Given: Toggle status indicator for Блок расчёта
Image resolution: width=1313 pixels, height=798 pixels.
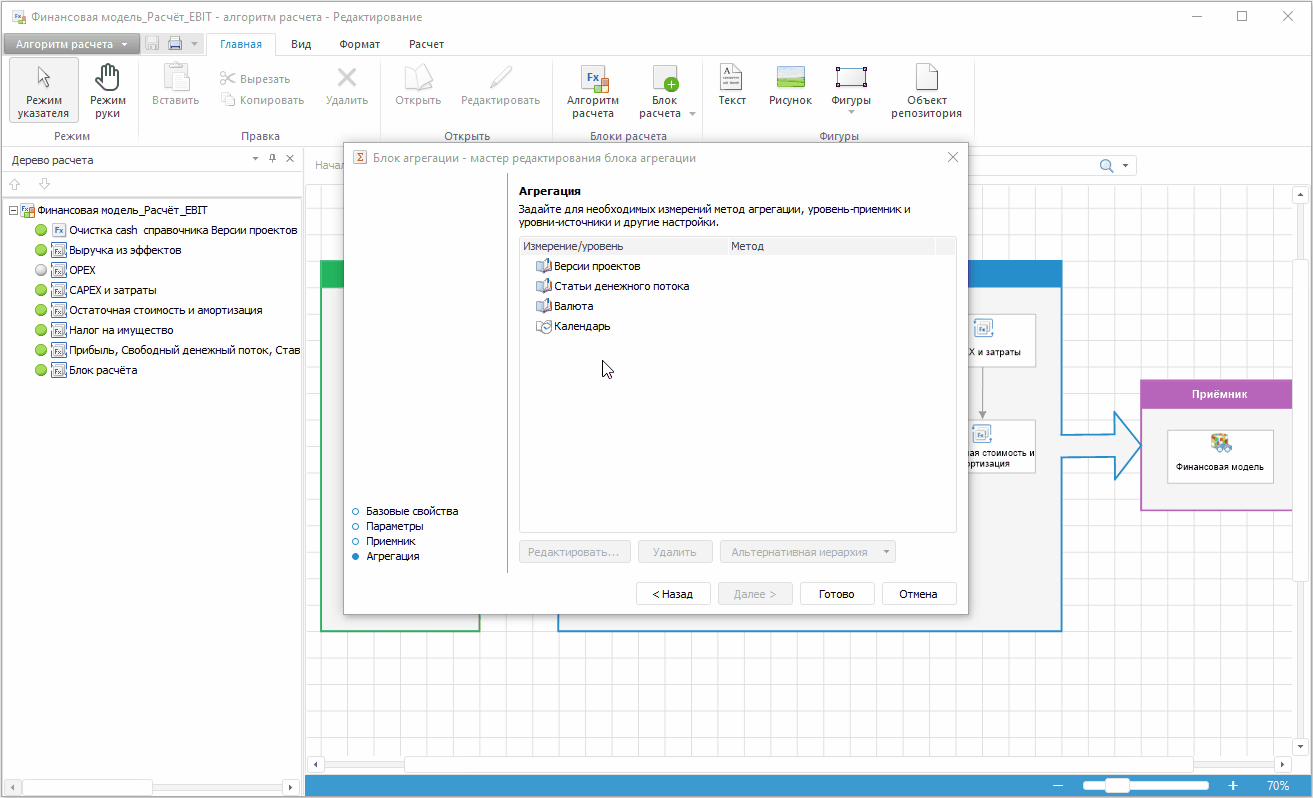Looking at the screenshot, I should pos(41,370).
